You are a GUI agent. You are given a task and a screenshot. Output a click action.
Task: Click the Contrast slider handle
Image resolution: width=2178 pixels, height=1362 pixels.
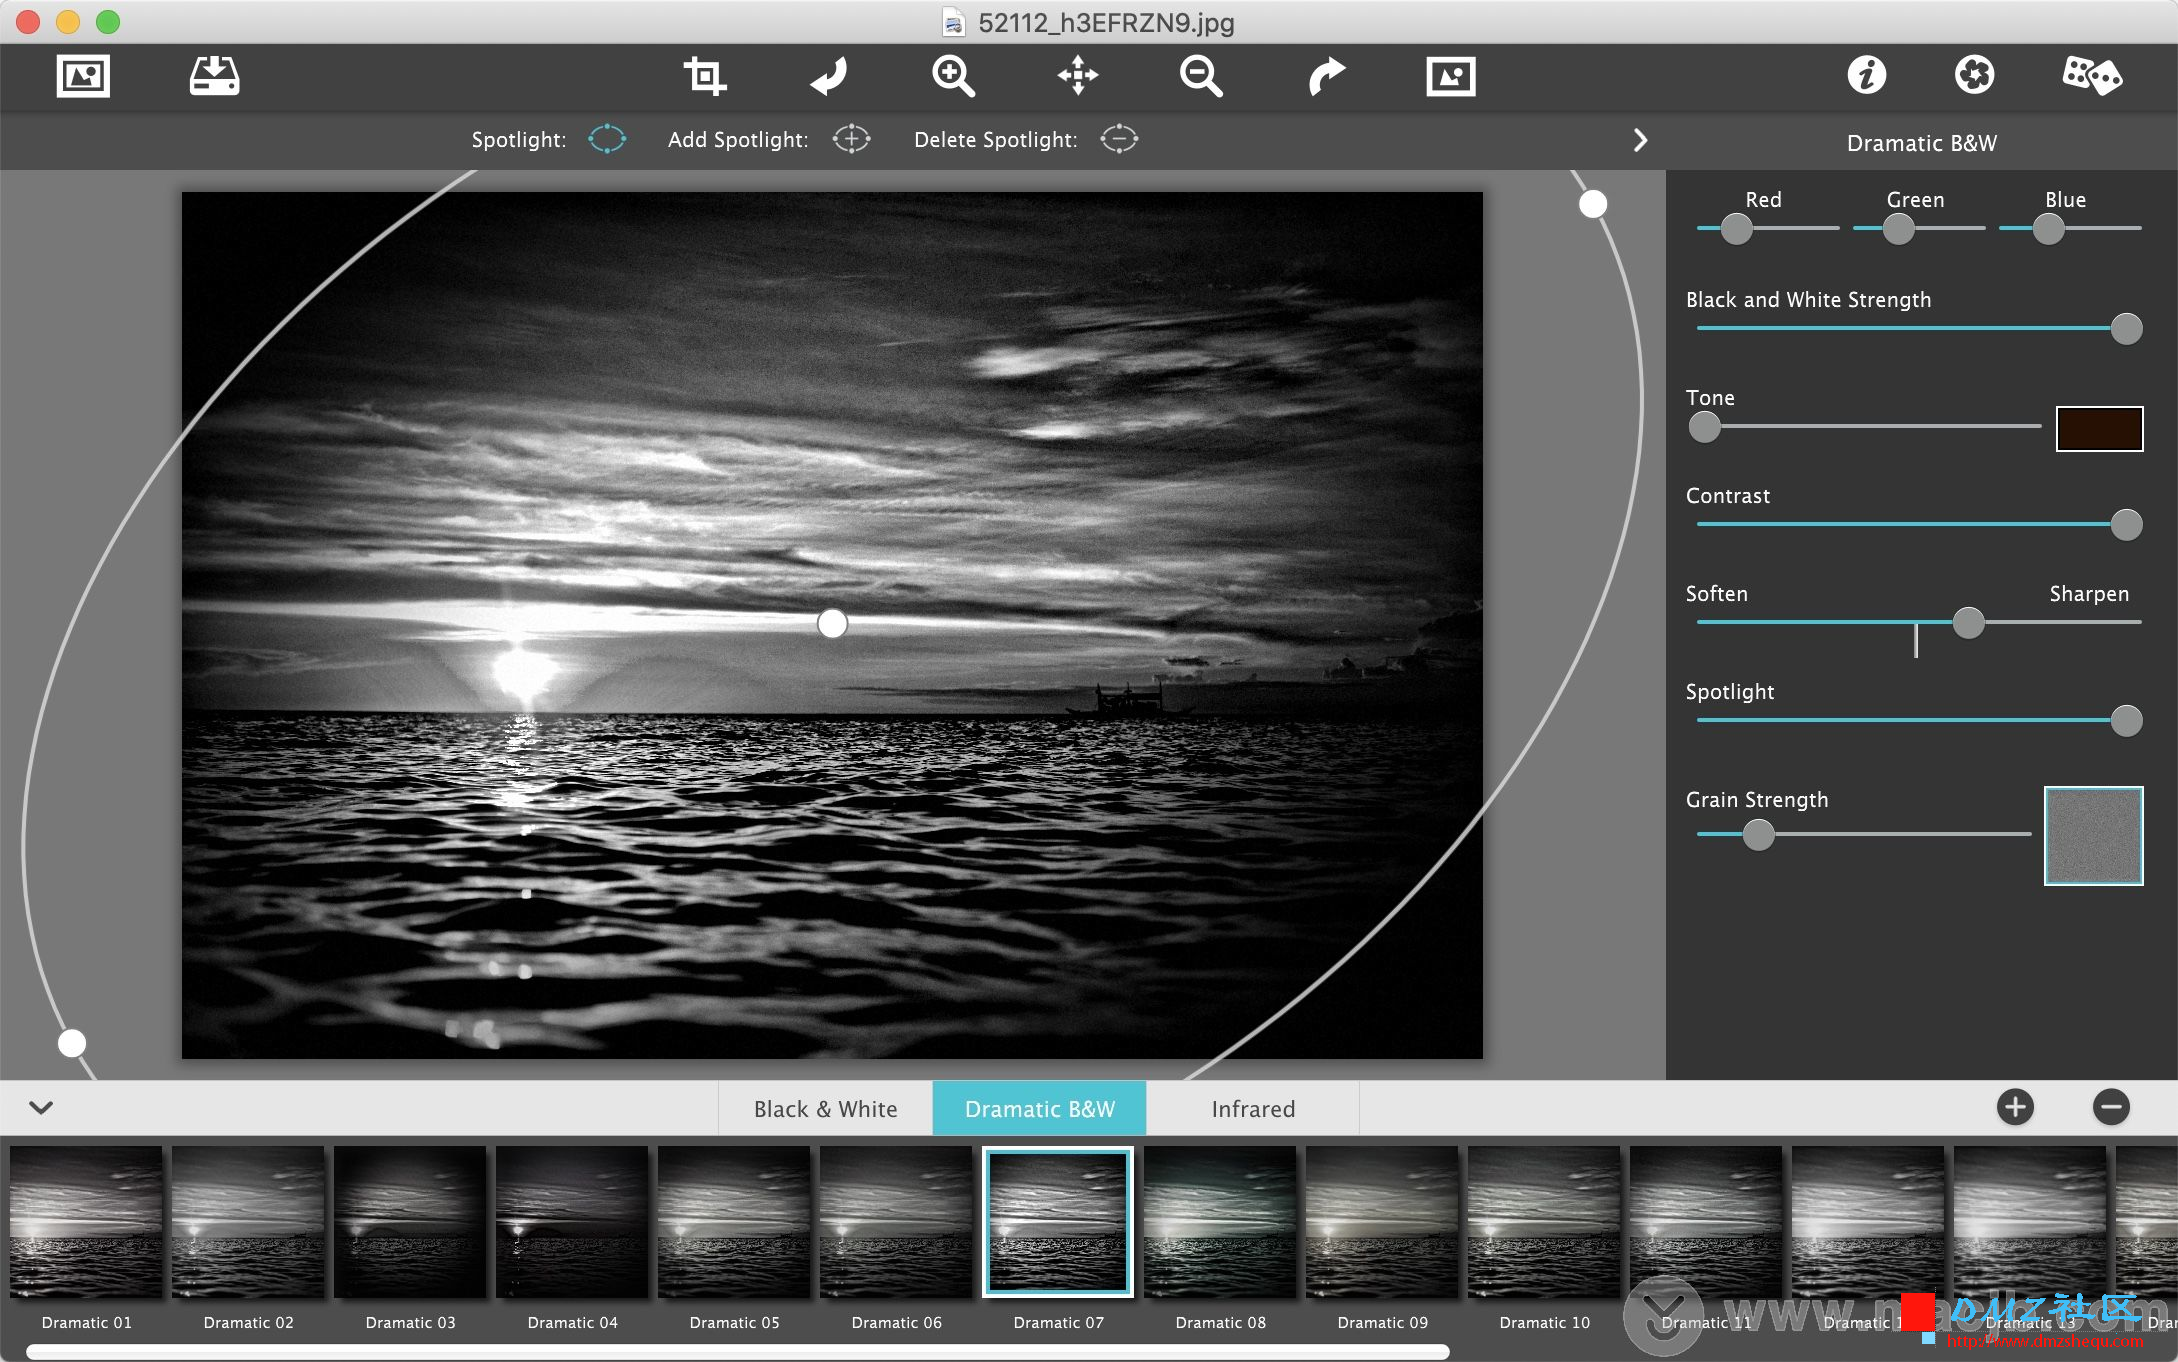click(x=2126, y=524)
